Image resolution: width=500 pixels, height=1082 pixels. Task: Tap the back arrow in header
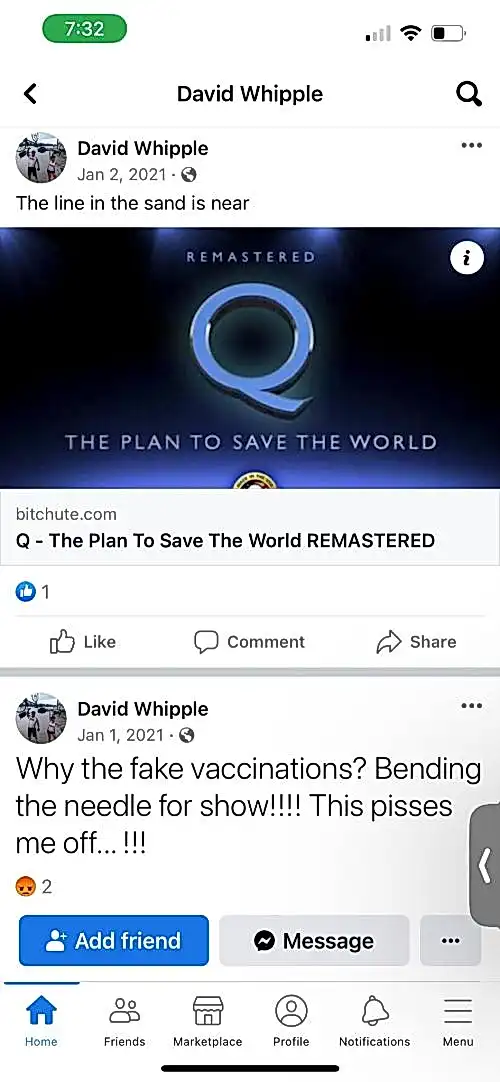pos(30,93)
